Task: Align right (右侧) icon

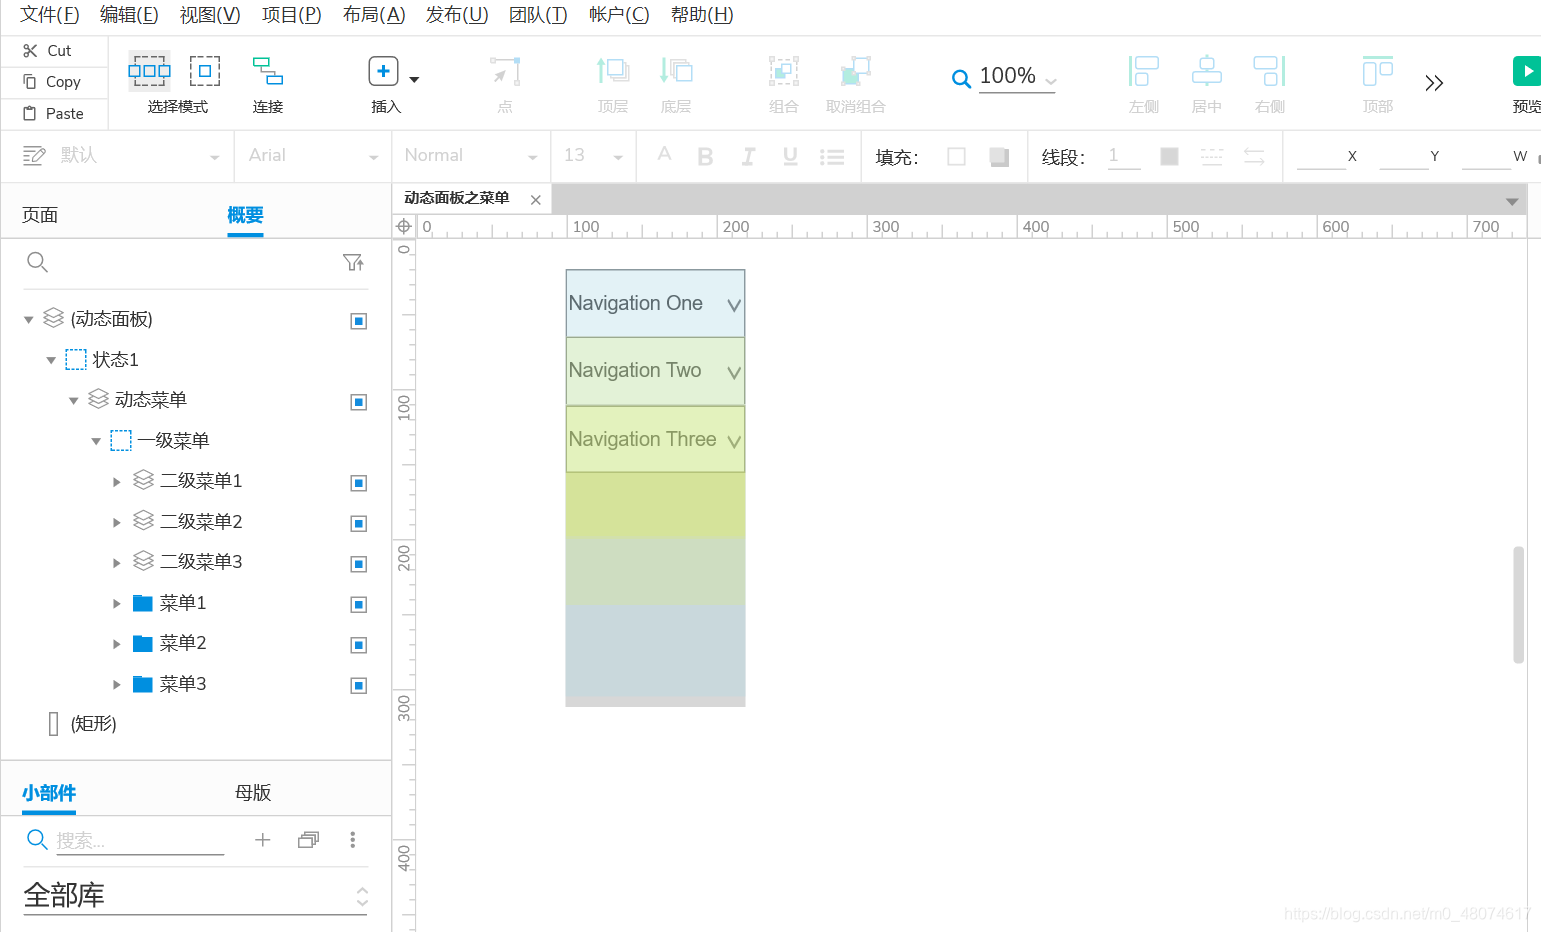Action: click(1270, 71)
